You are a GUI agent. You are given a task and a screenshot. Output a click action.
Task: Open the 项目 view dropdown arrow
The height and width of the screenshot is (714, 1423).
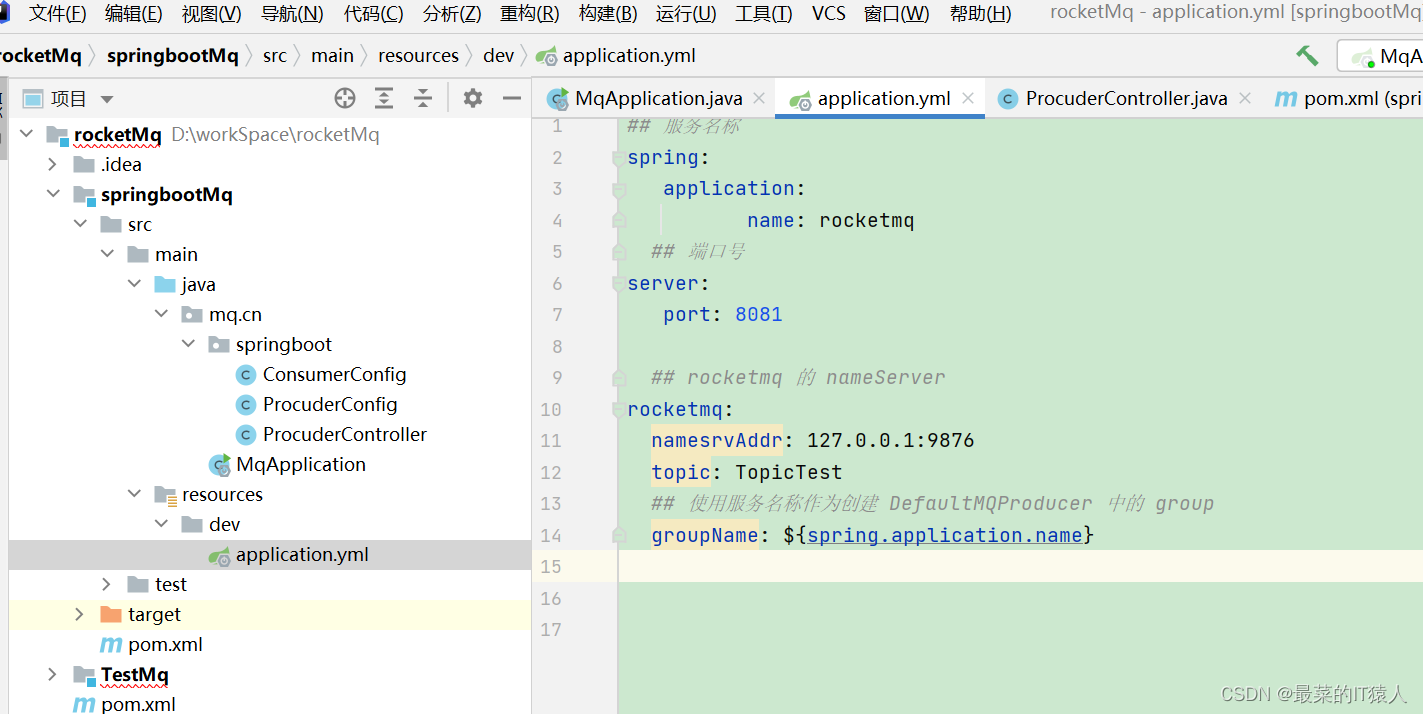click(107, 99)
